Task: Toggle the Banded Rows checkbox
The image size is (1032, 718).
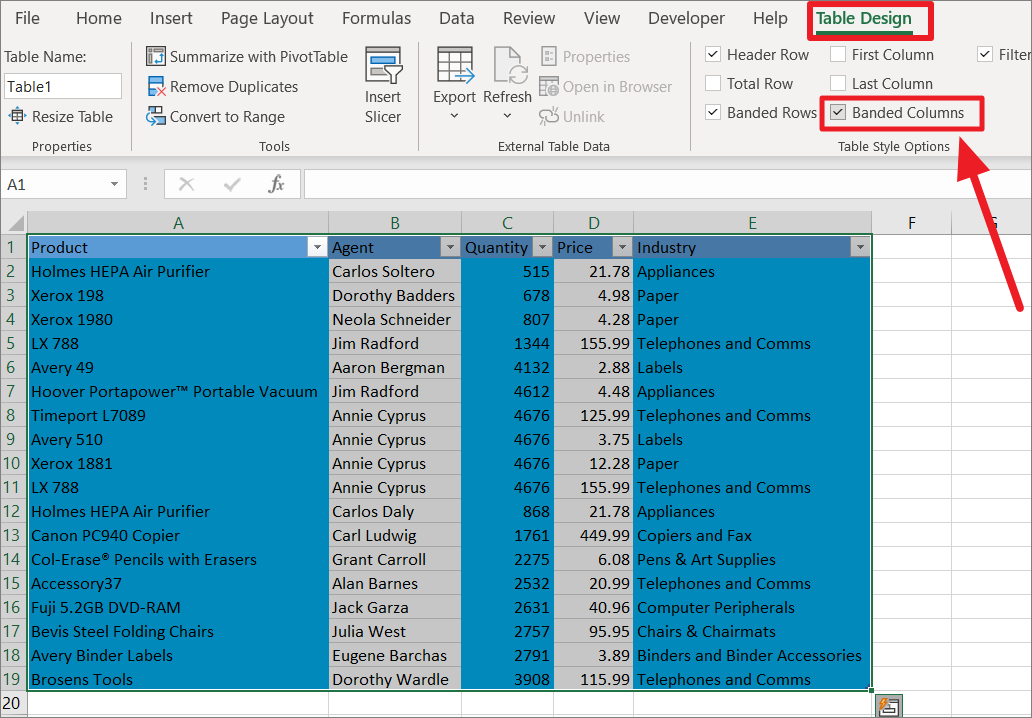Action: (x=713, y=112)
